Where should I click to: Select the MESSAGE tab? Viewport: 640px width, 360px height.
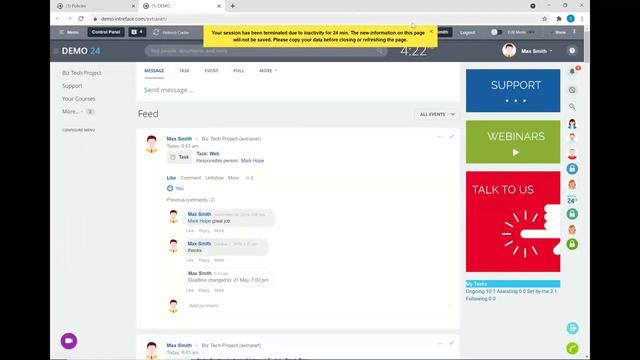coord(154,71)
